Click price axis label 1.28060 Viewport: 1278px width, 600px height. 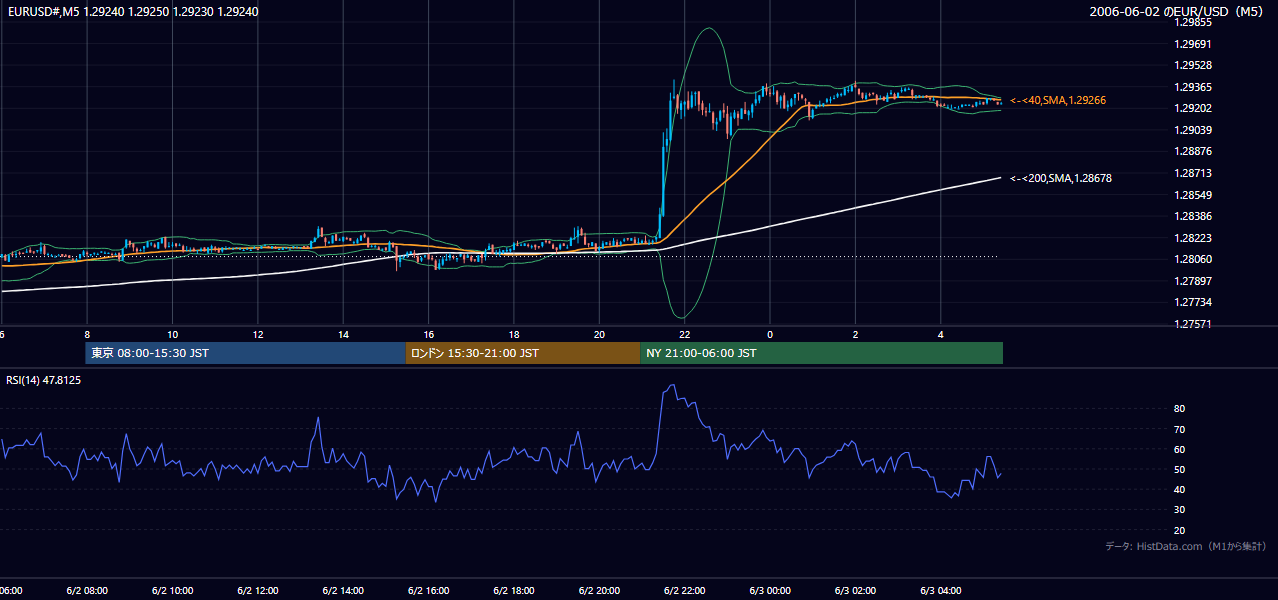click(1193, 259)
